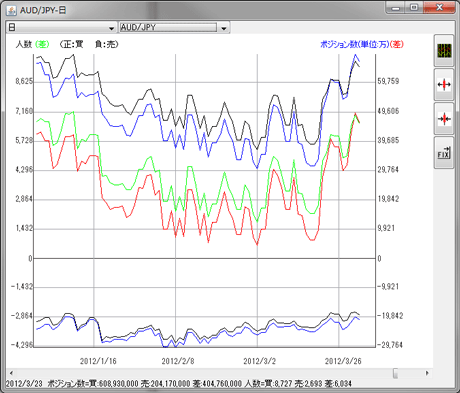Maximize the AUD/JPY window

[x=414, y=8]
